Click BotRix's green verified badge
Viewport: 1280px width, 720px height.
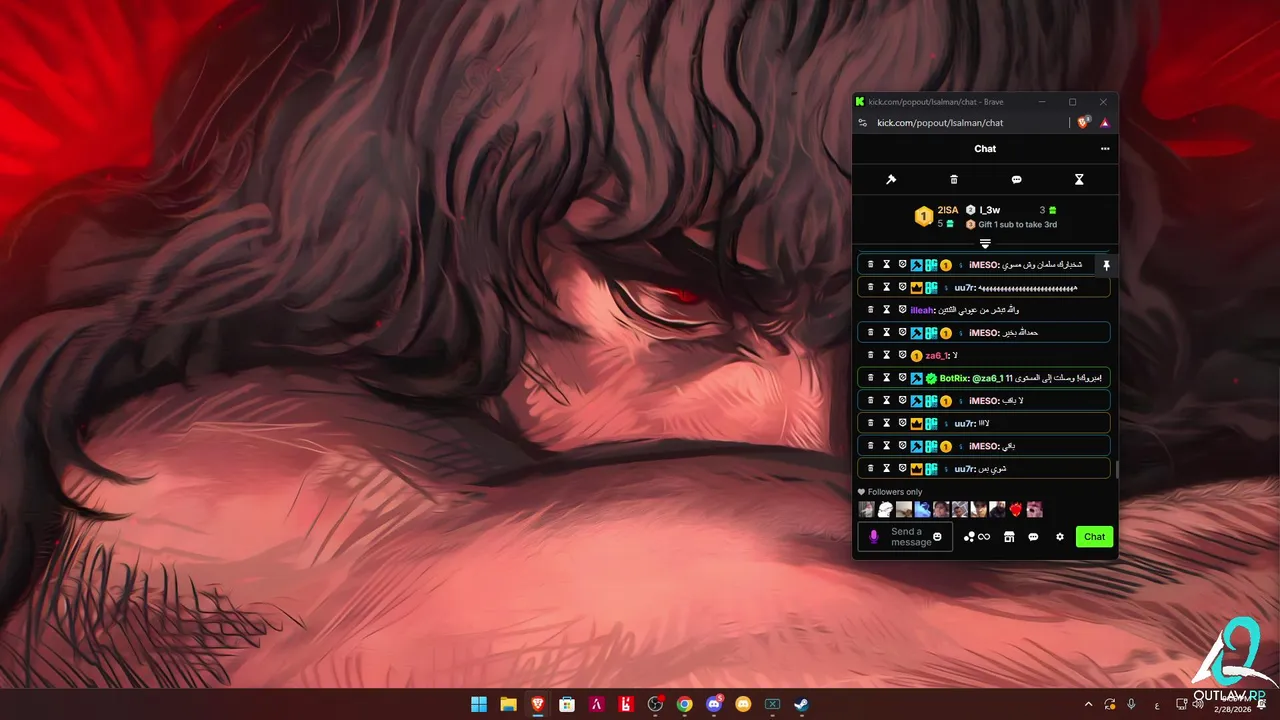coord(931,378)
